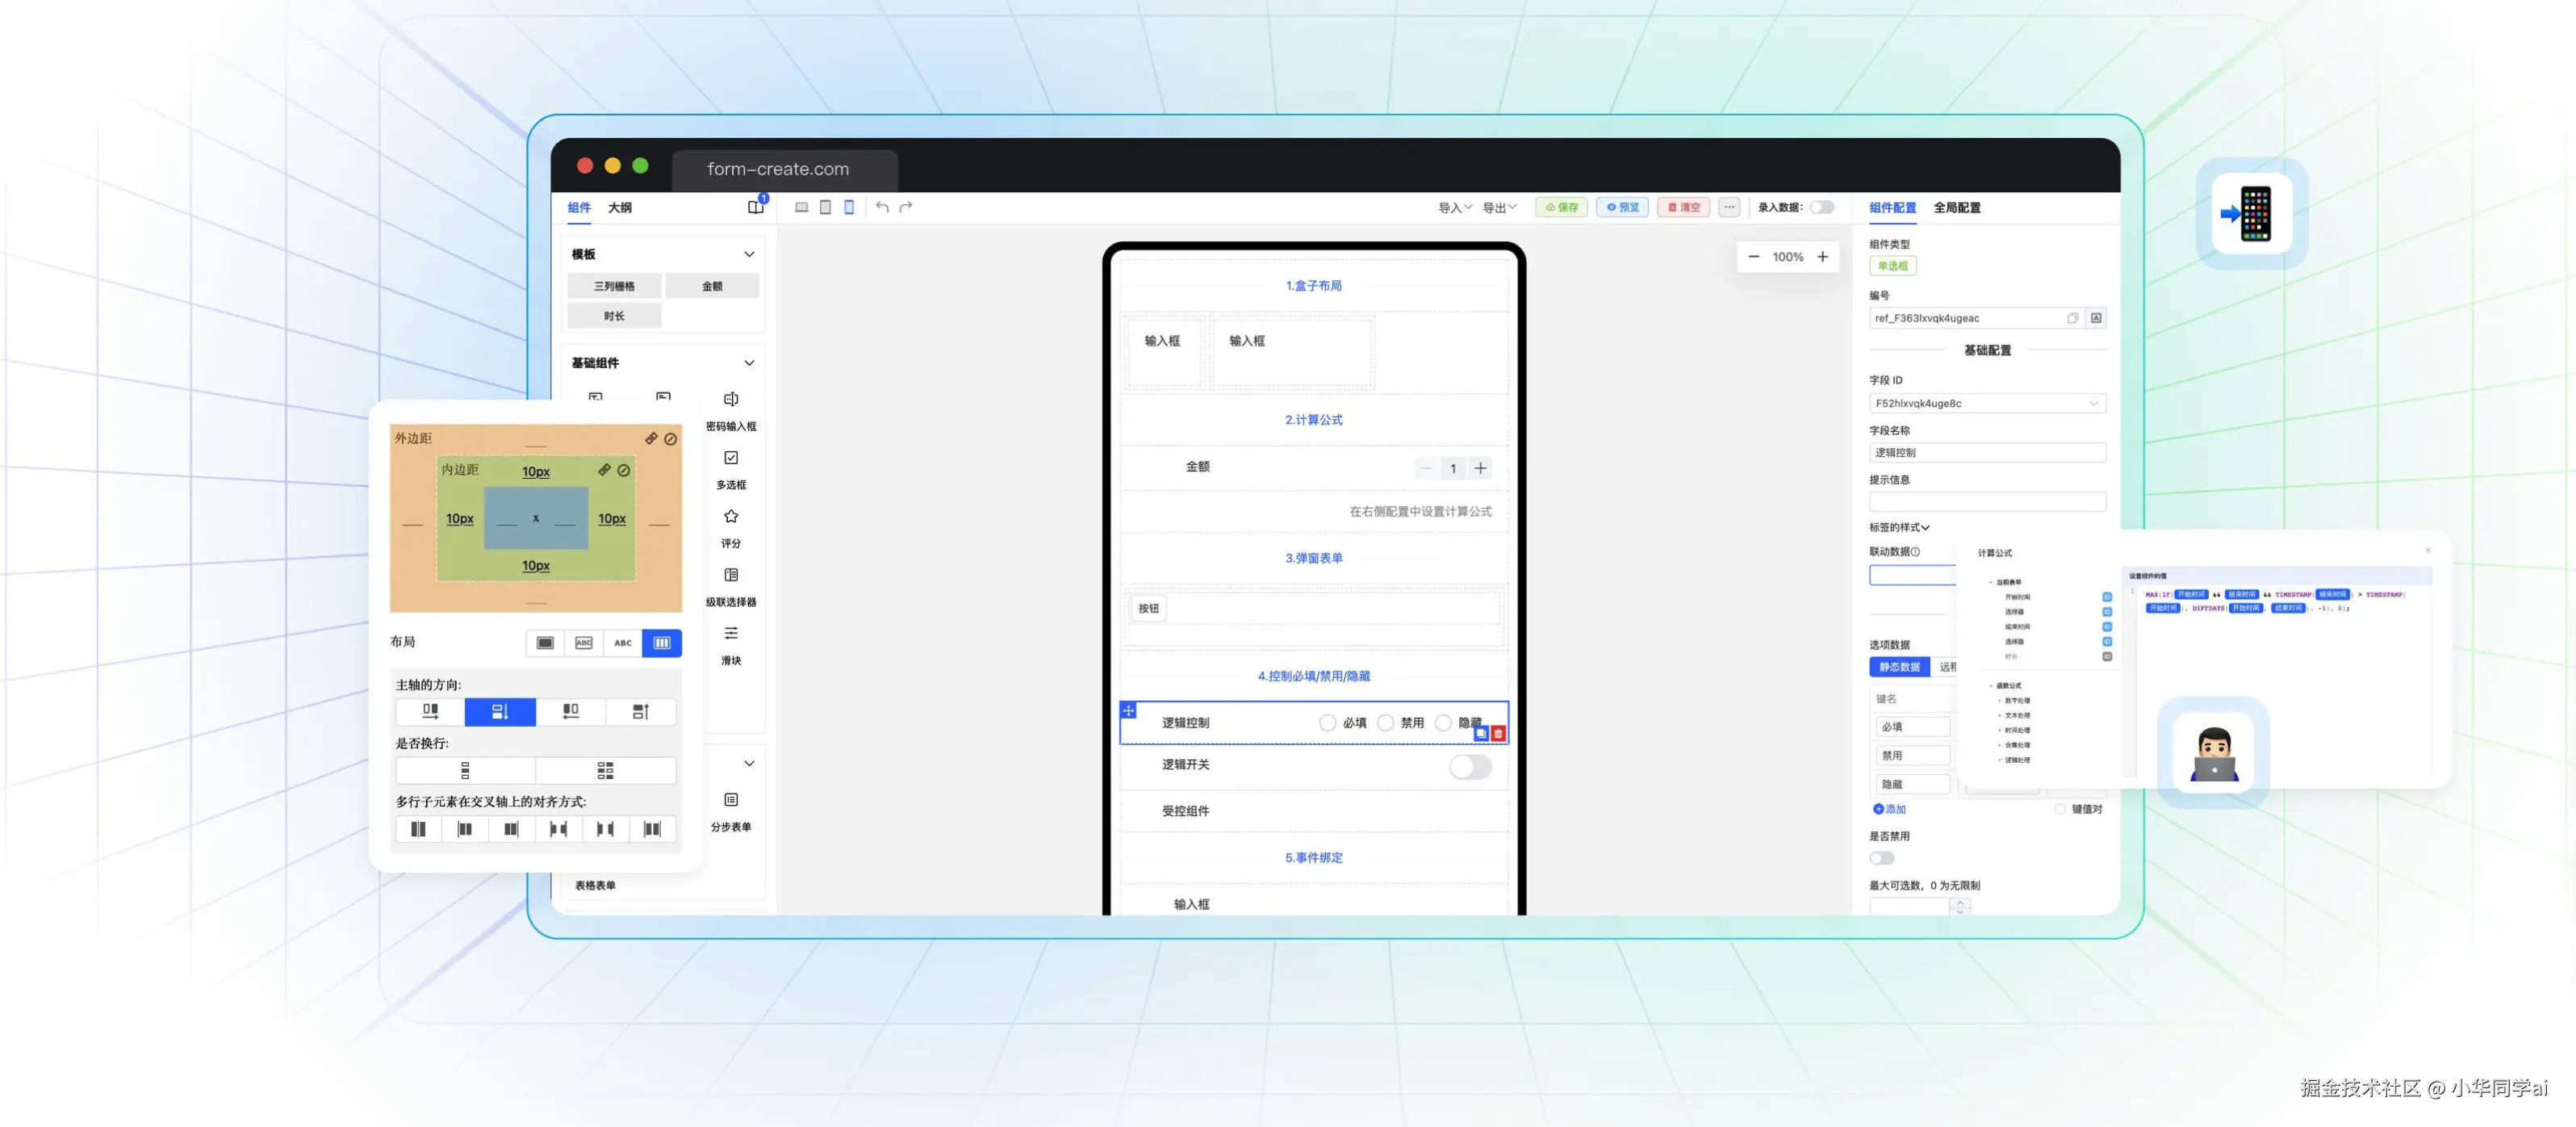Switch to desktop preview icon
2576x1127 pixels.
click(x=801, y=207)
